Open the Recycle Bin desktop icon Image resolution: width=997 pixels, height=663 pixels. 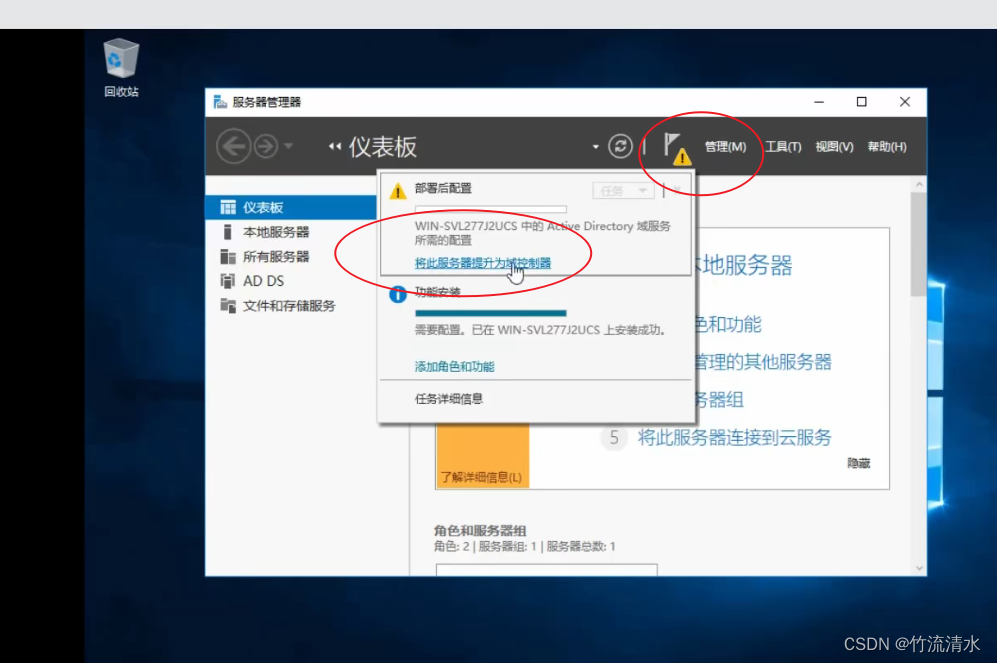click(x=121, y=67)
